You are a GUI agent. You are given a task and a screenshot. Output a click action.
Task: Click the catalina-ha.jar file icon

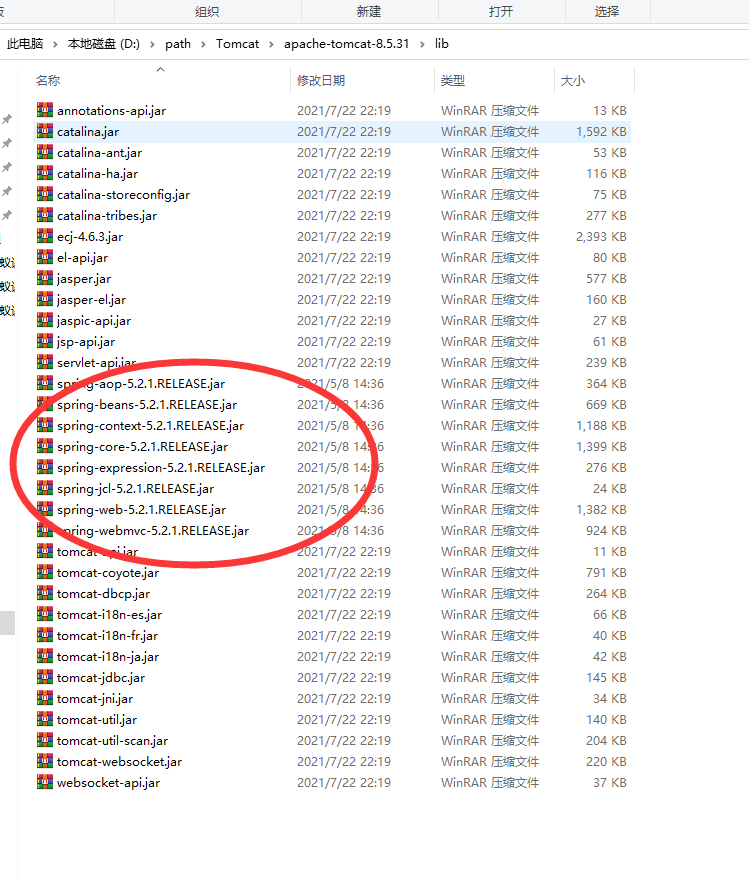45,173
